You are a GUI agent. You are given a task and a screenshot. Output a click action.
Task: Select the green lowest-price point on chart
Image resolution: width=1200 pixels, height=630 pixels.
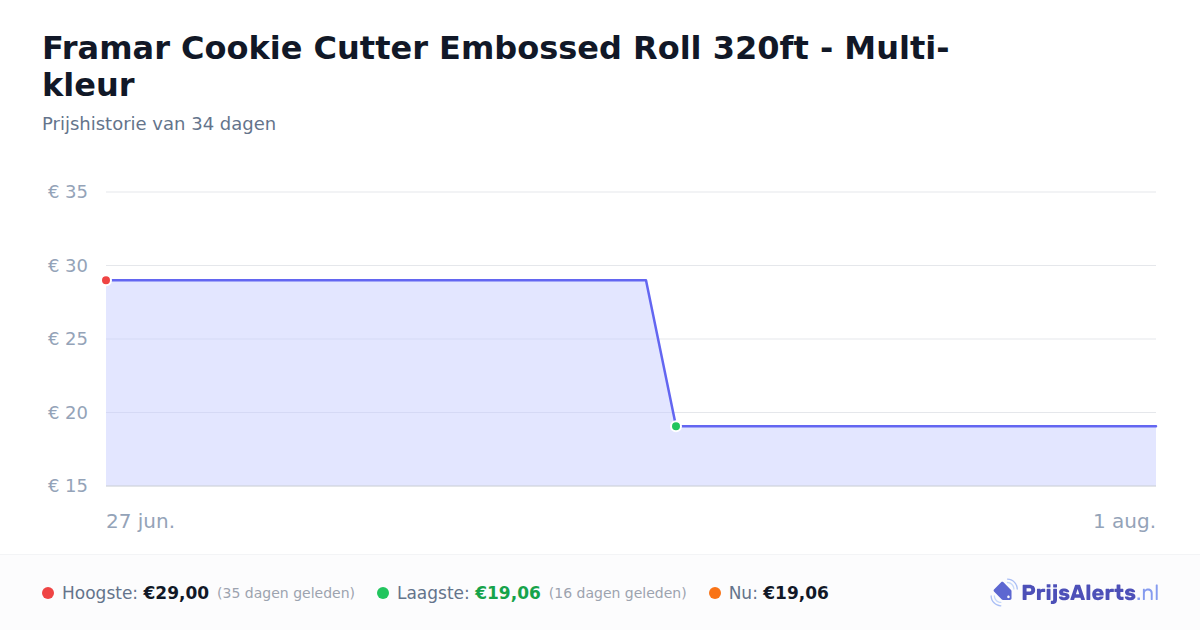point(676,426)
